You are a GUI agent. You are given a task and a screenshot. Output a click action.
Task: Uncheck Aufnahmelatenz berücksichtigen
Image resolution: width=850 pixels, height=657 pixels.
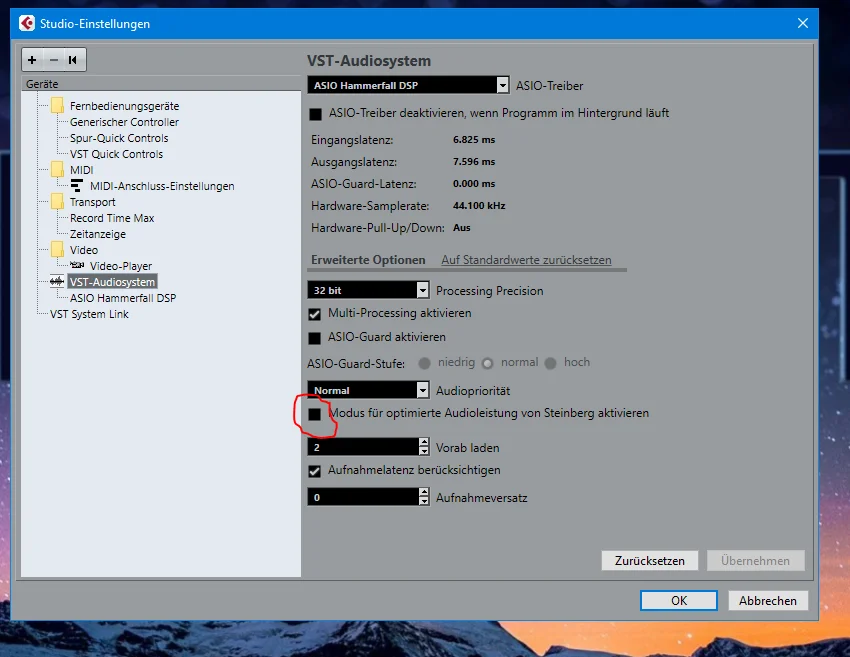(314, 471)
